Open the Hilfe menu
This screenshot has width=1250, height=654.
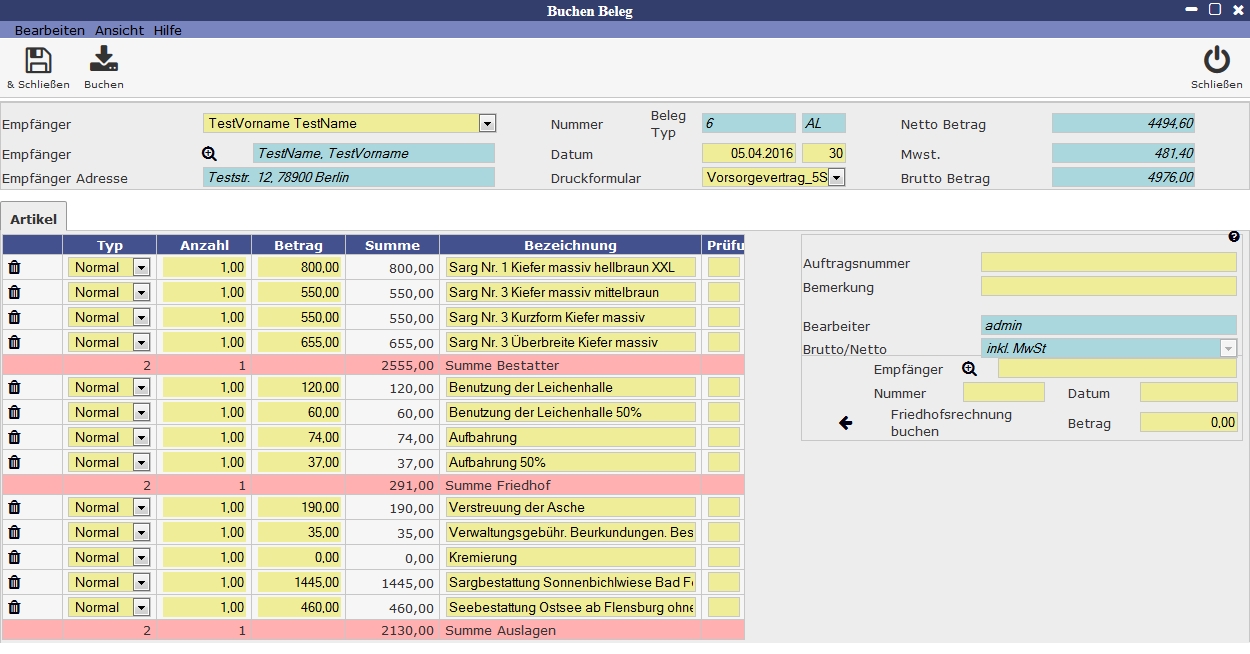(167, 31)
